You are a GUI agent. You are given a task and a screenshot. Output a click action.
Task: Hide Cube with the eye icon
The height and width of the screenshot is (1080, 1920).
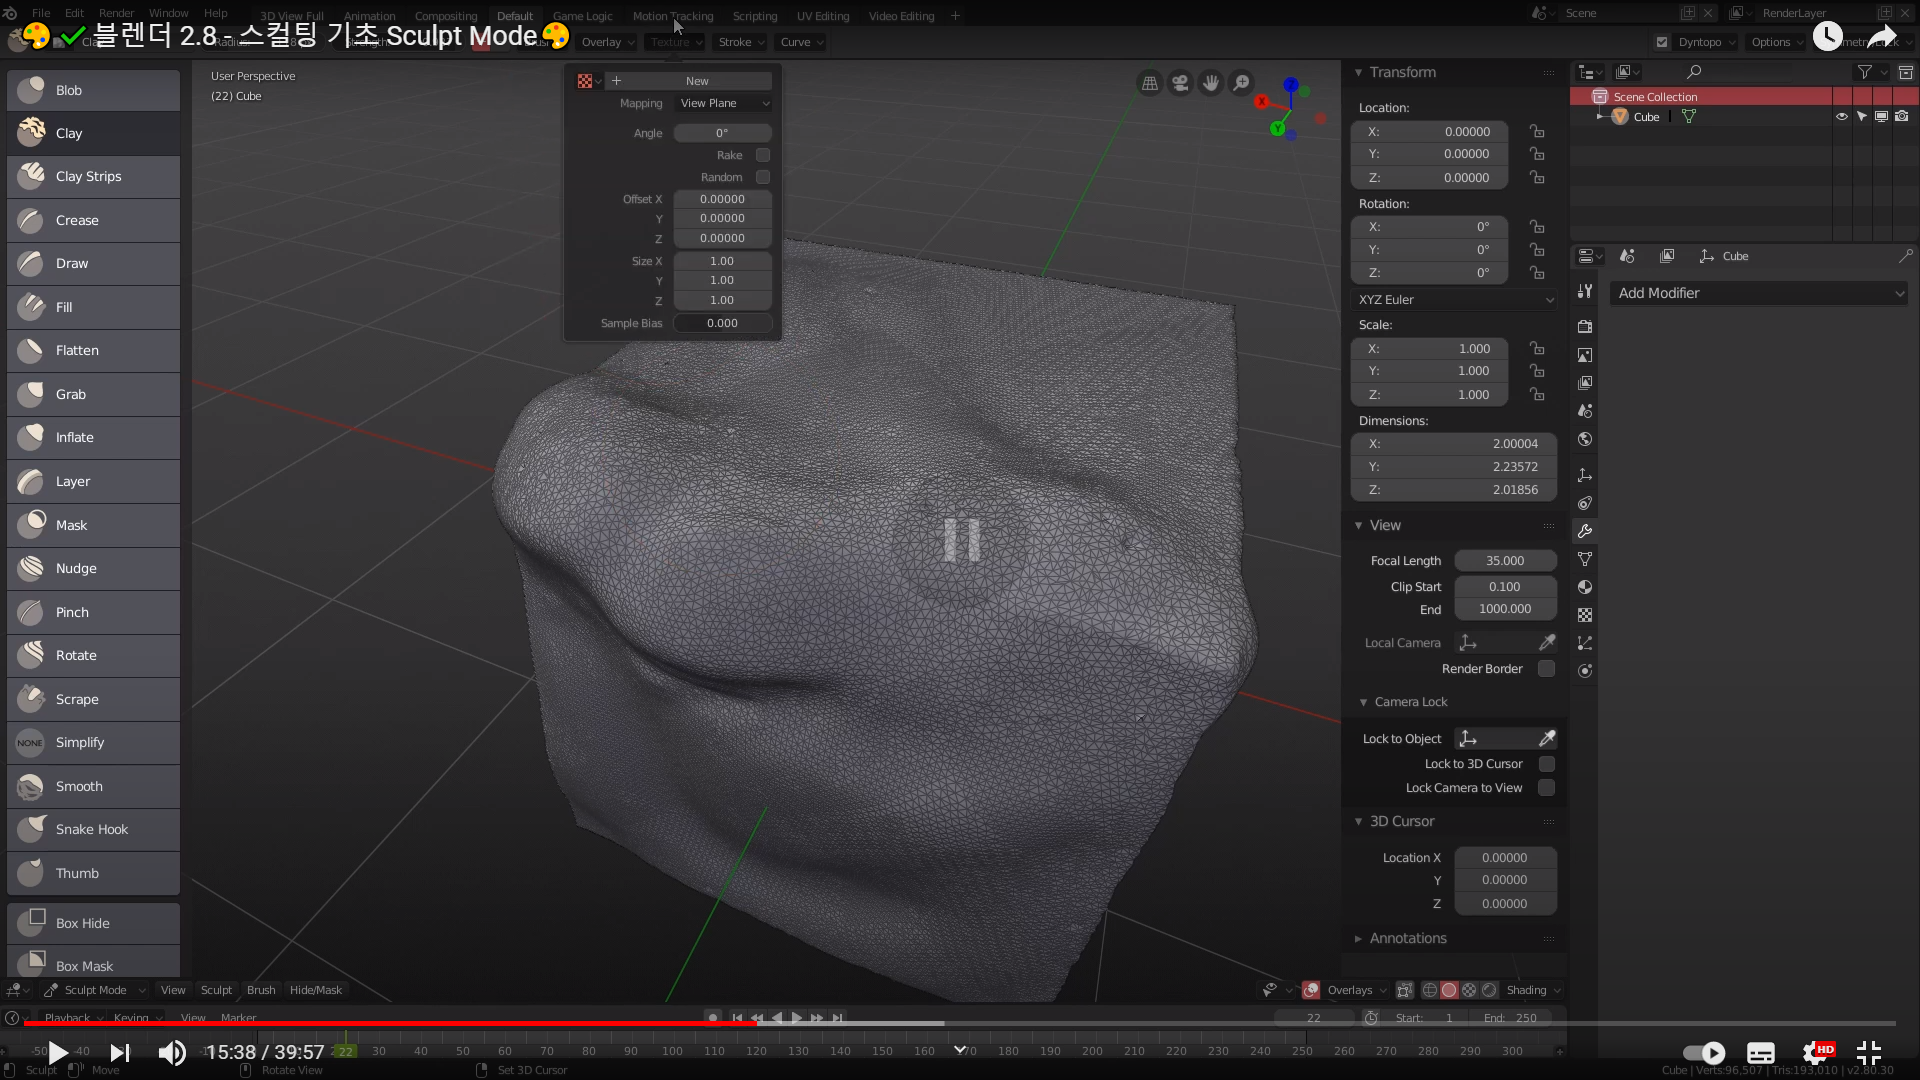point(1841,117)
